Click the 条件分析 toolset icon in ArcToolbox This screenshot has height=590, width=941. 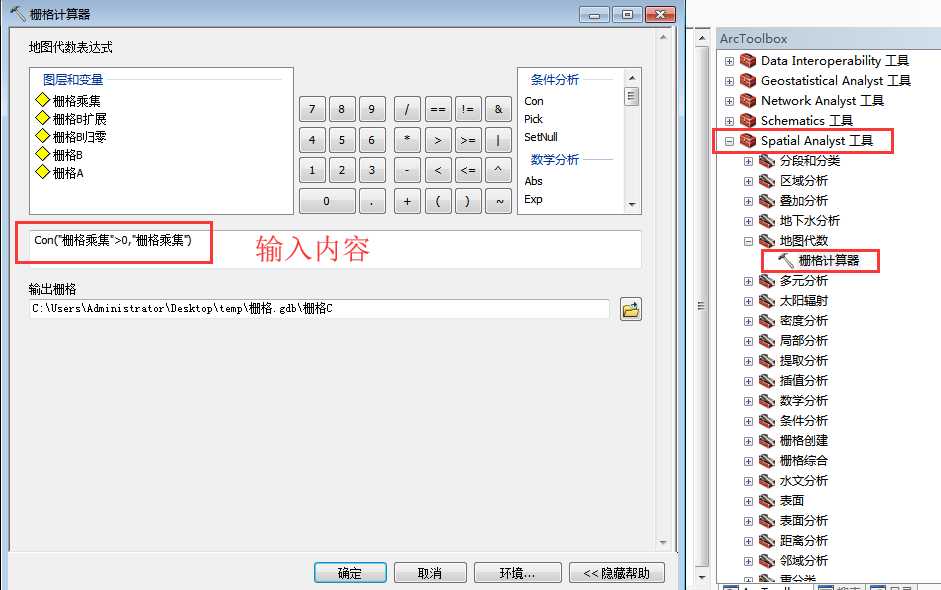coord(766,421)
